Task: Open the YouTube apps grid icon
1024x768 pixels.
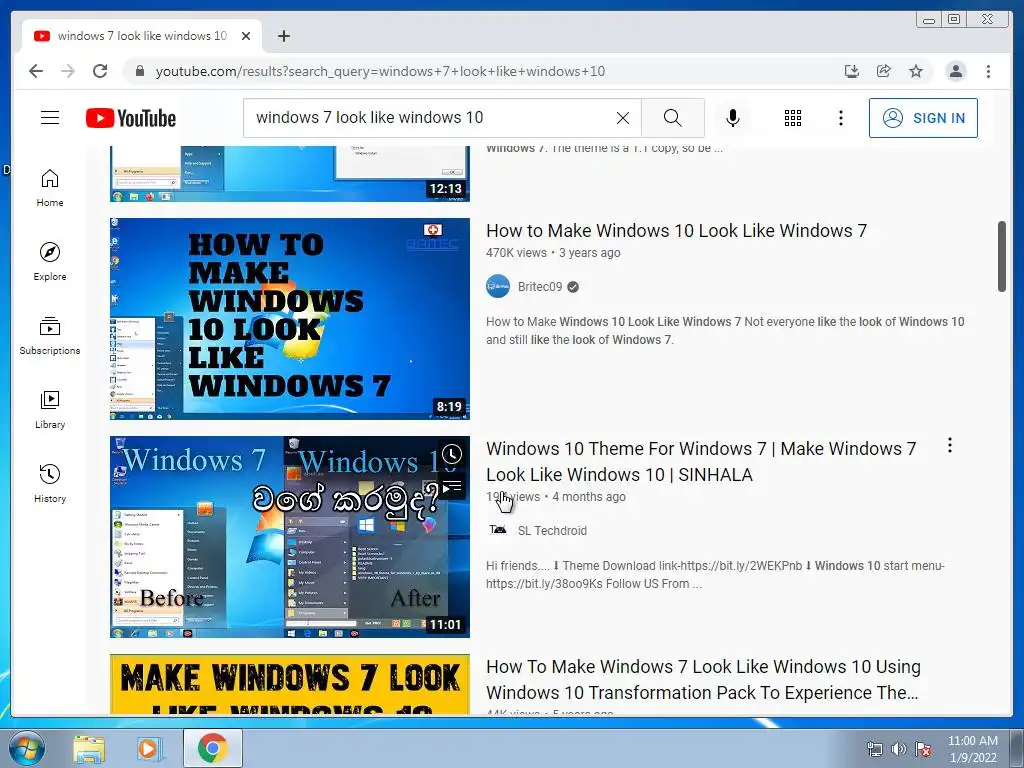Action: tap(793, 118)
